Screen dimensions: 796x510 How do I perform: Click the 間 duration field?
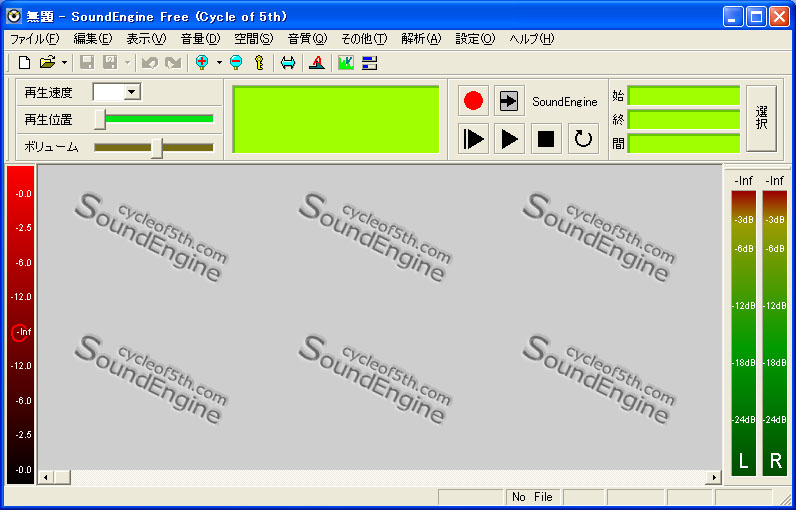click(x=683, y=143)
